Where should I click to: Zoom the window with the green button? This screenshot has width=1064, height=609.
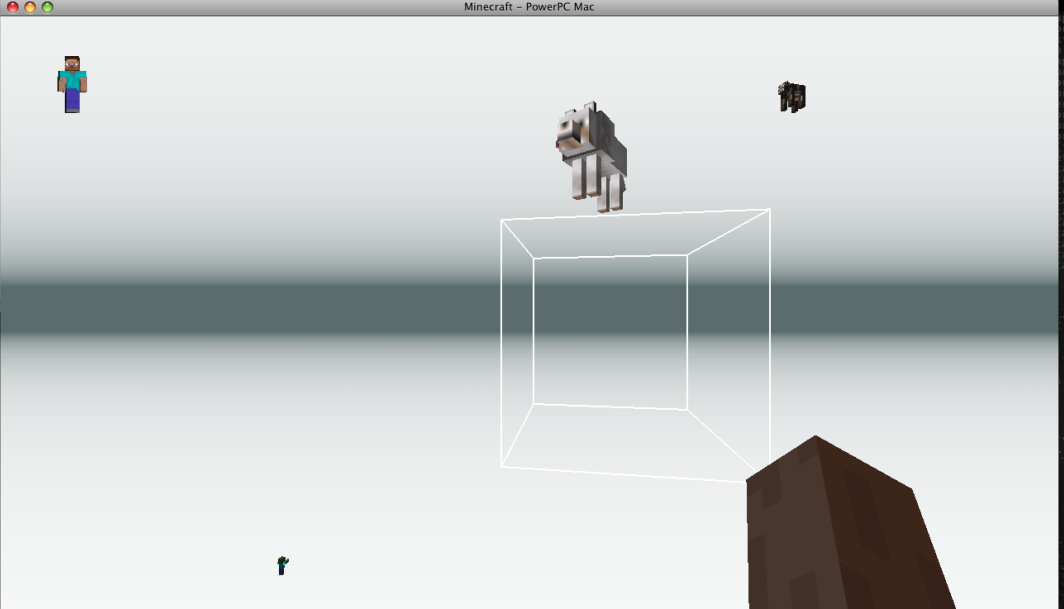(x=48, y=7)
